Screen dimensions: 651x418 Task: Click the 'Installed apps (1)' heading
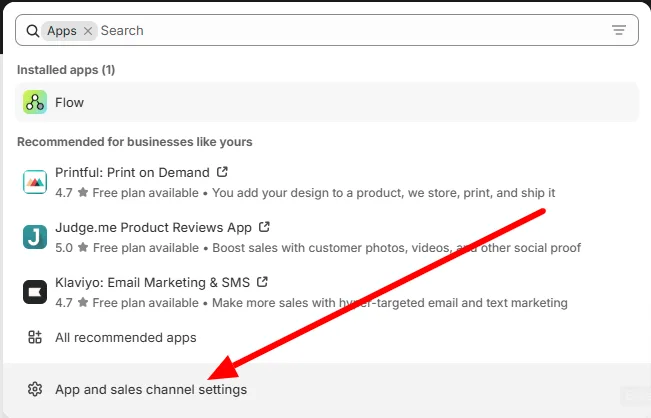[x=66, y=70]
